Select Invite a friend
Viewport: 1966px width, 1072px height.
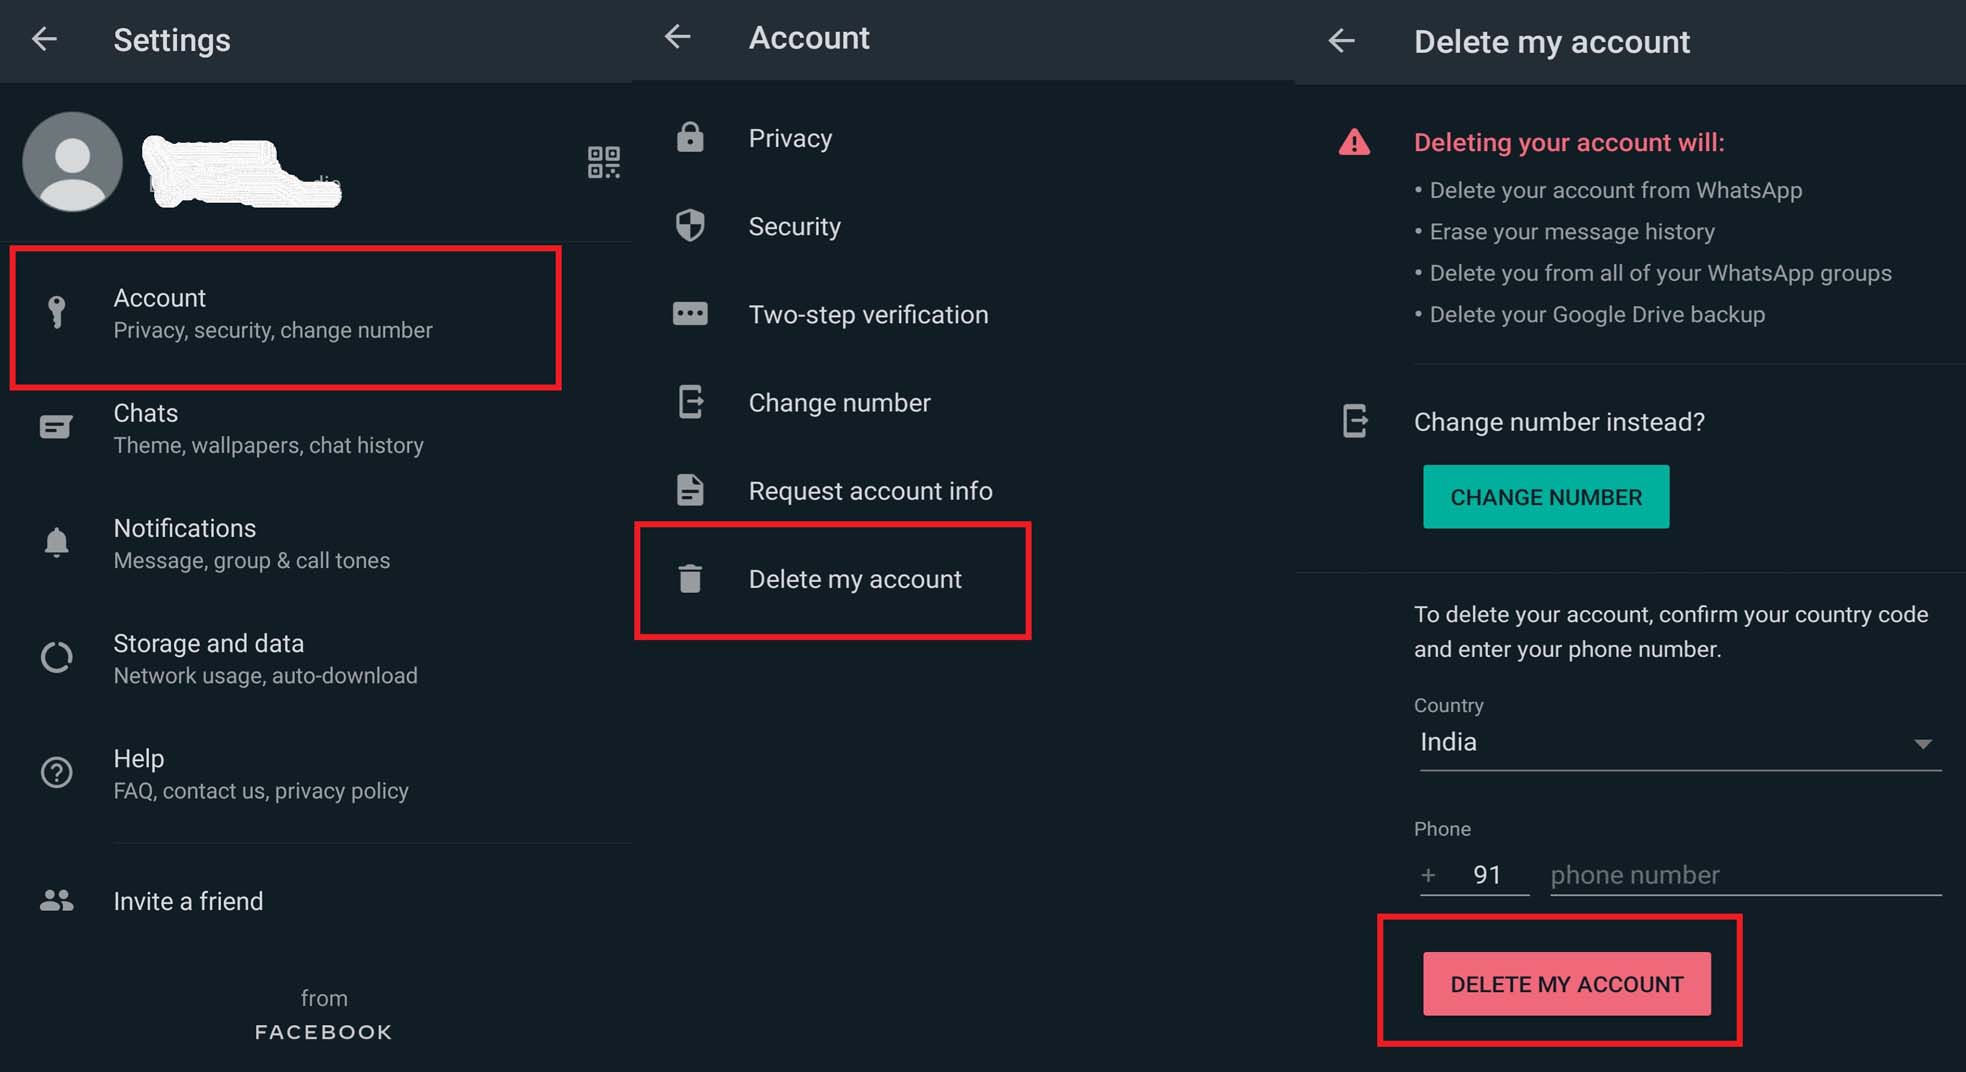316,901
